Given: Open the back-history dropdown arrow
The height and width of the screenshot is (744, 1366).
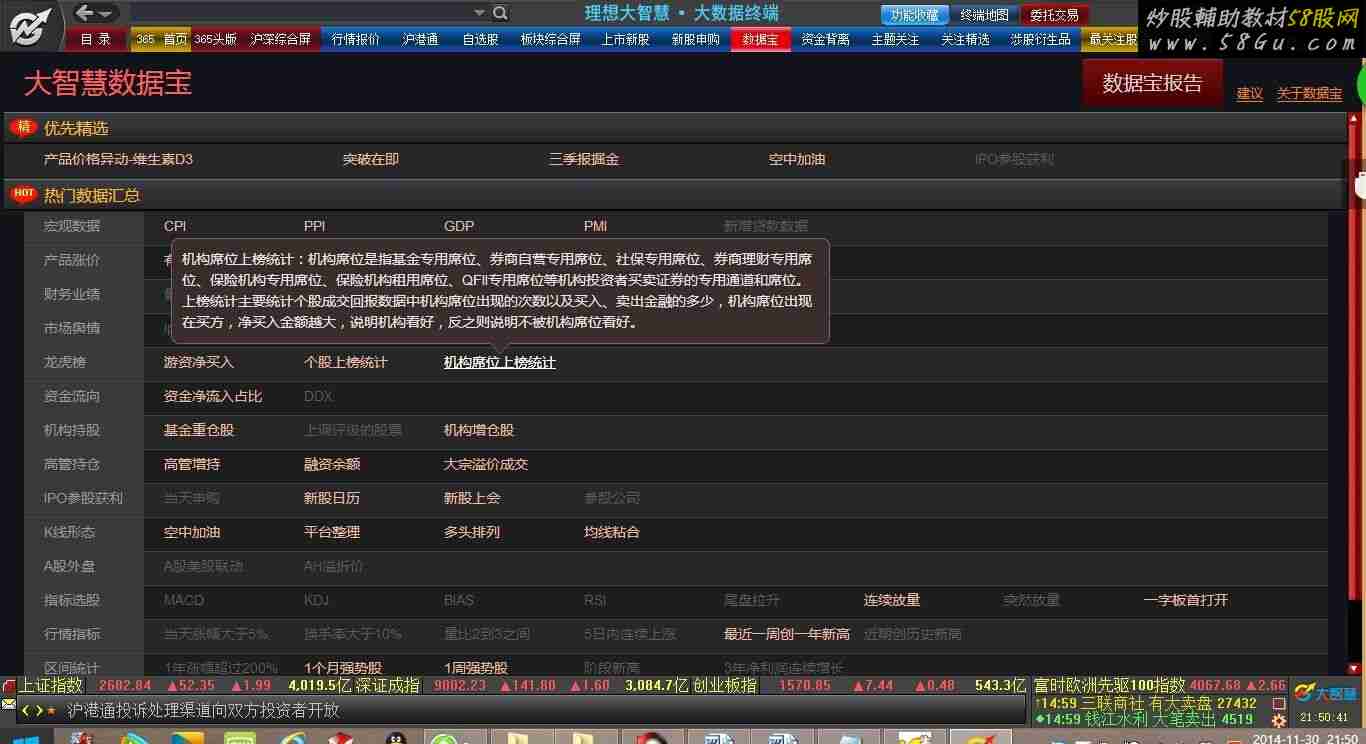Looking at the screenshot, I should coord(106,14).
